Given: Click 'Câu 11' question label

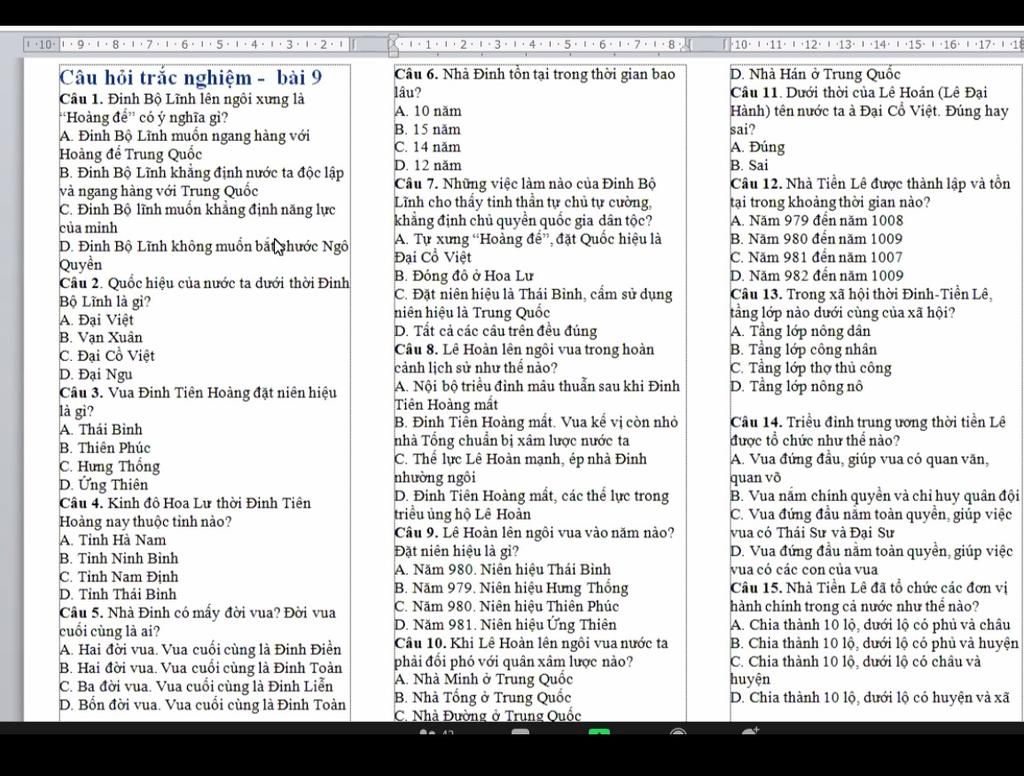Looking at the screenshot, I should [756, 93].
